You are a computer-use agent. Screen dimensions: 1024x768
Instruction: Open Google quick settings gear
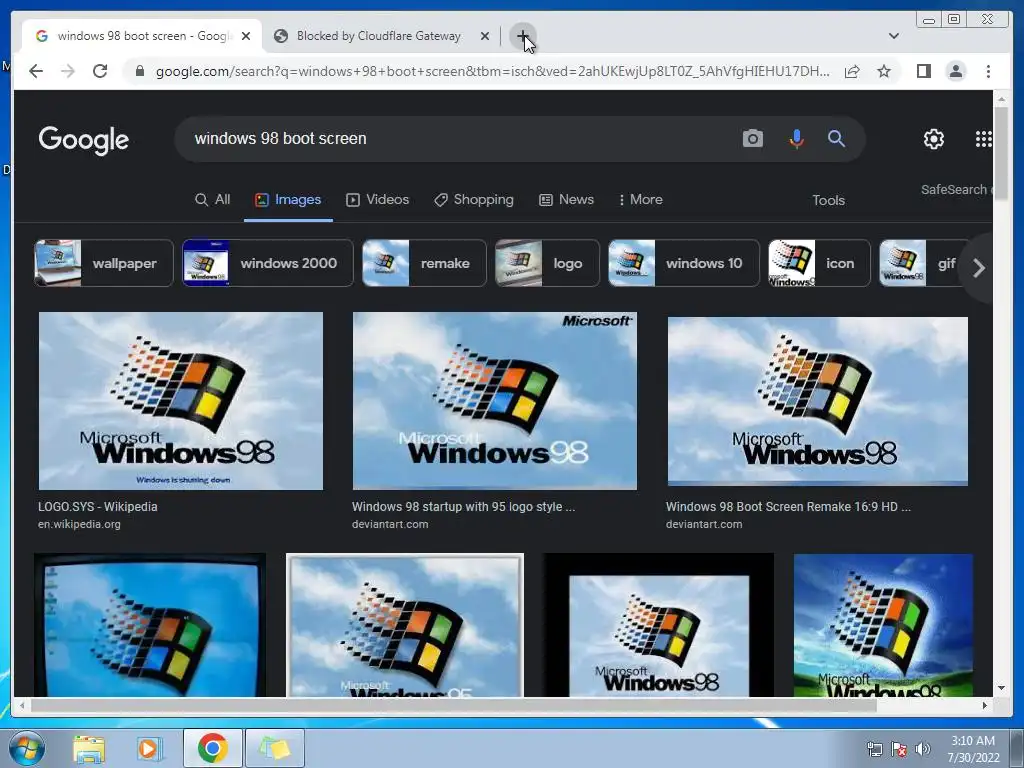pyautogui.click(x=934, y=138)
